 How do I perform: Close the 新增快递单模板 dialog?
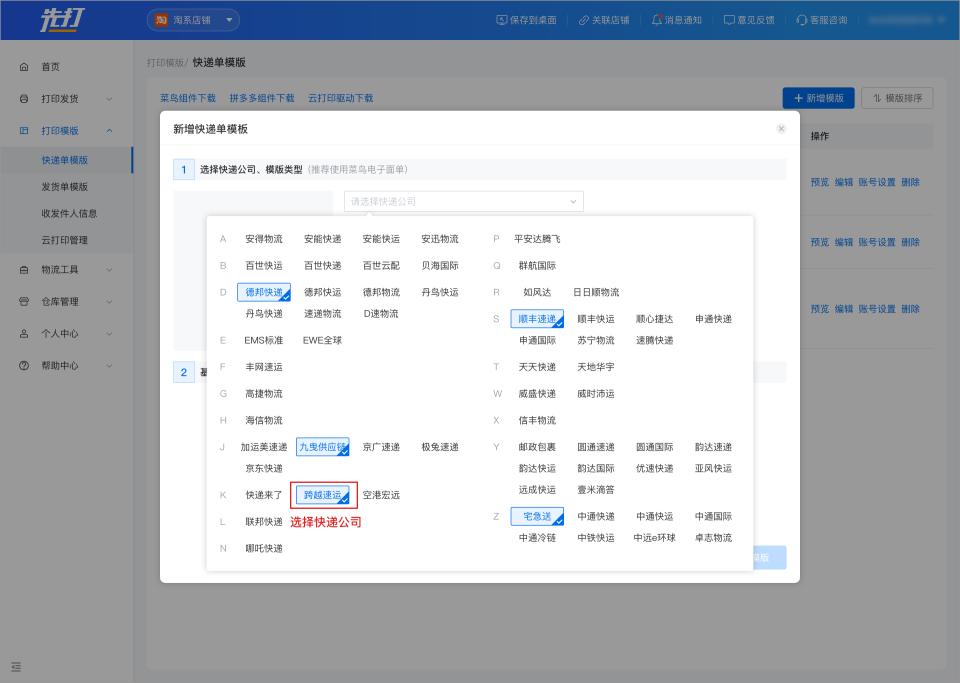click(781, 129)
